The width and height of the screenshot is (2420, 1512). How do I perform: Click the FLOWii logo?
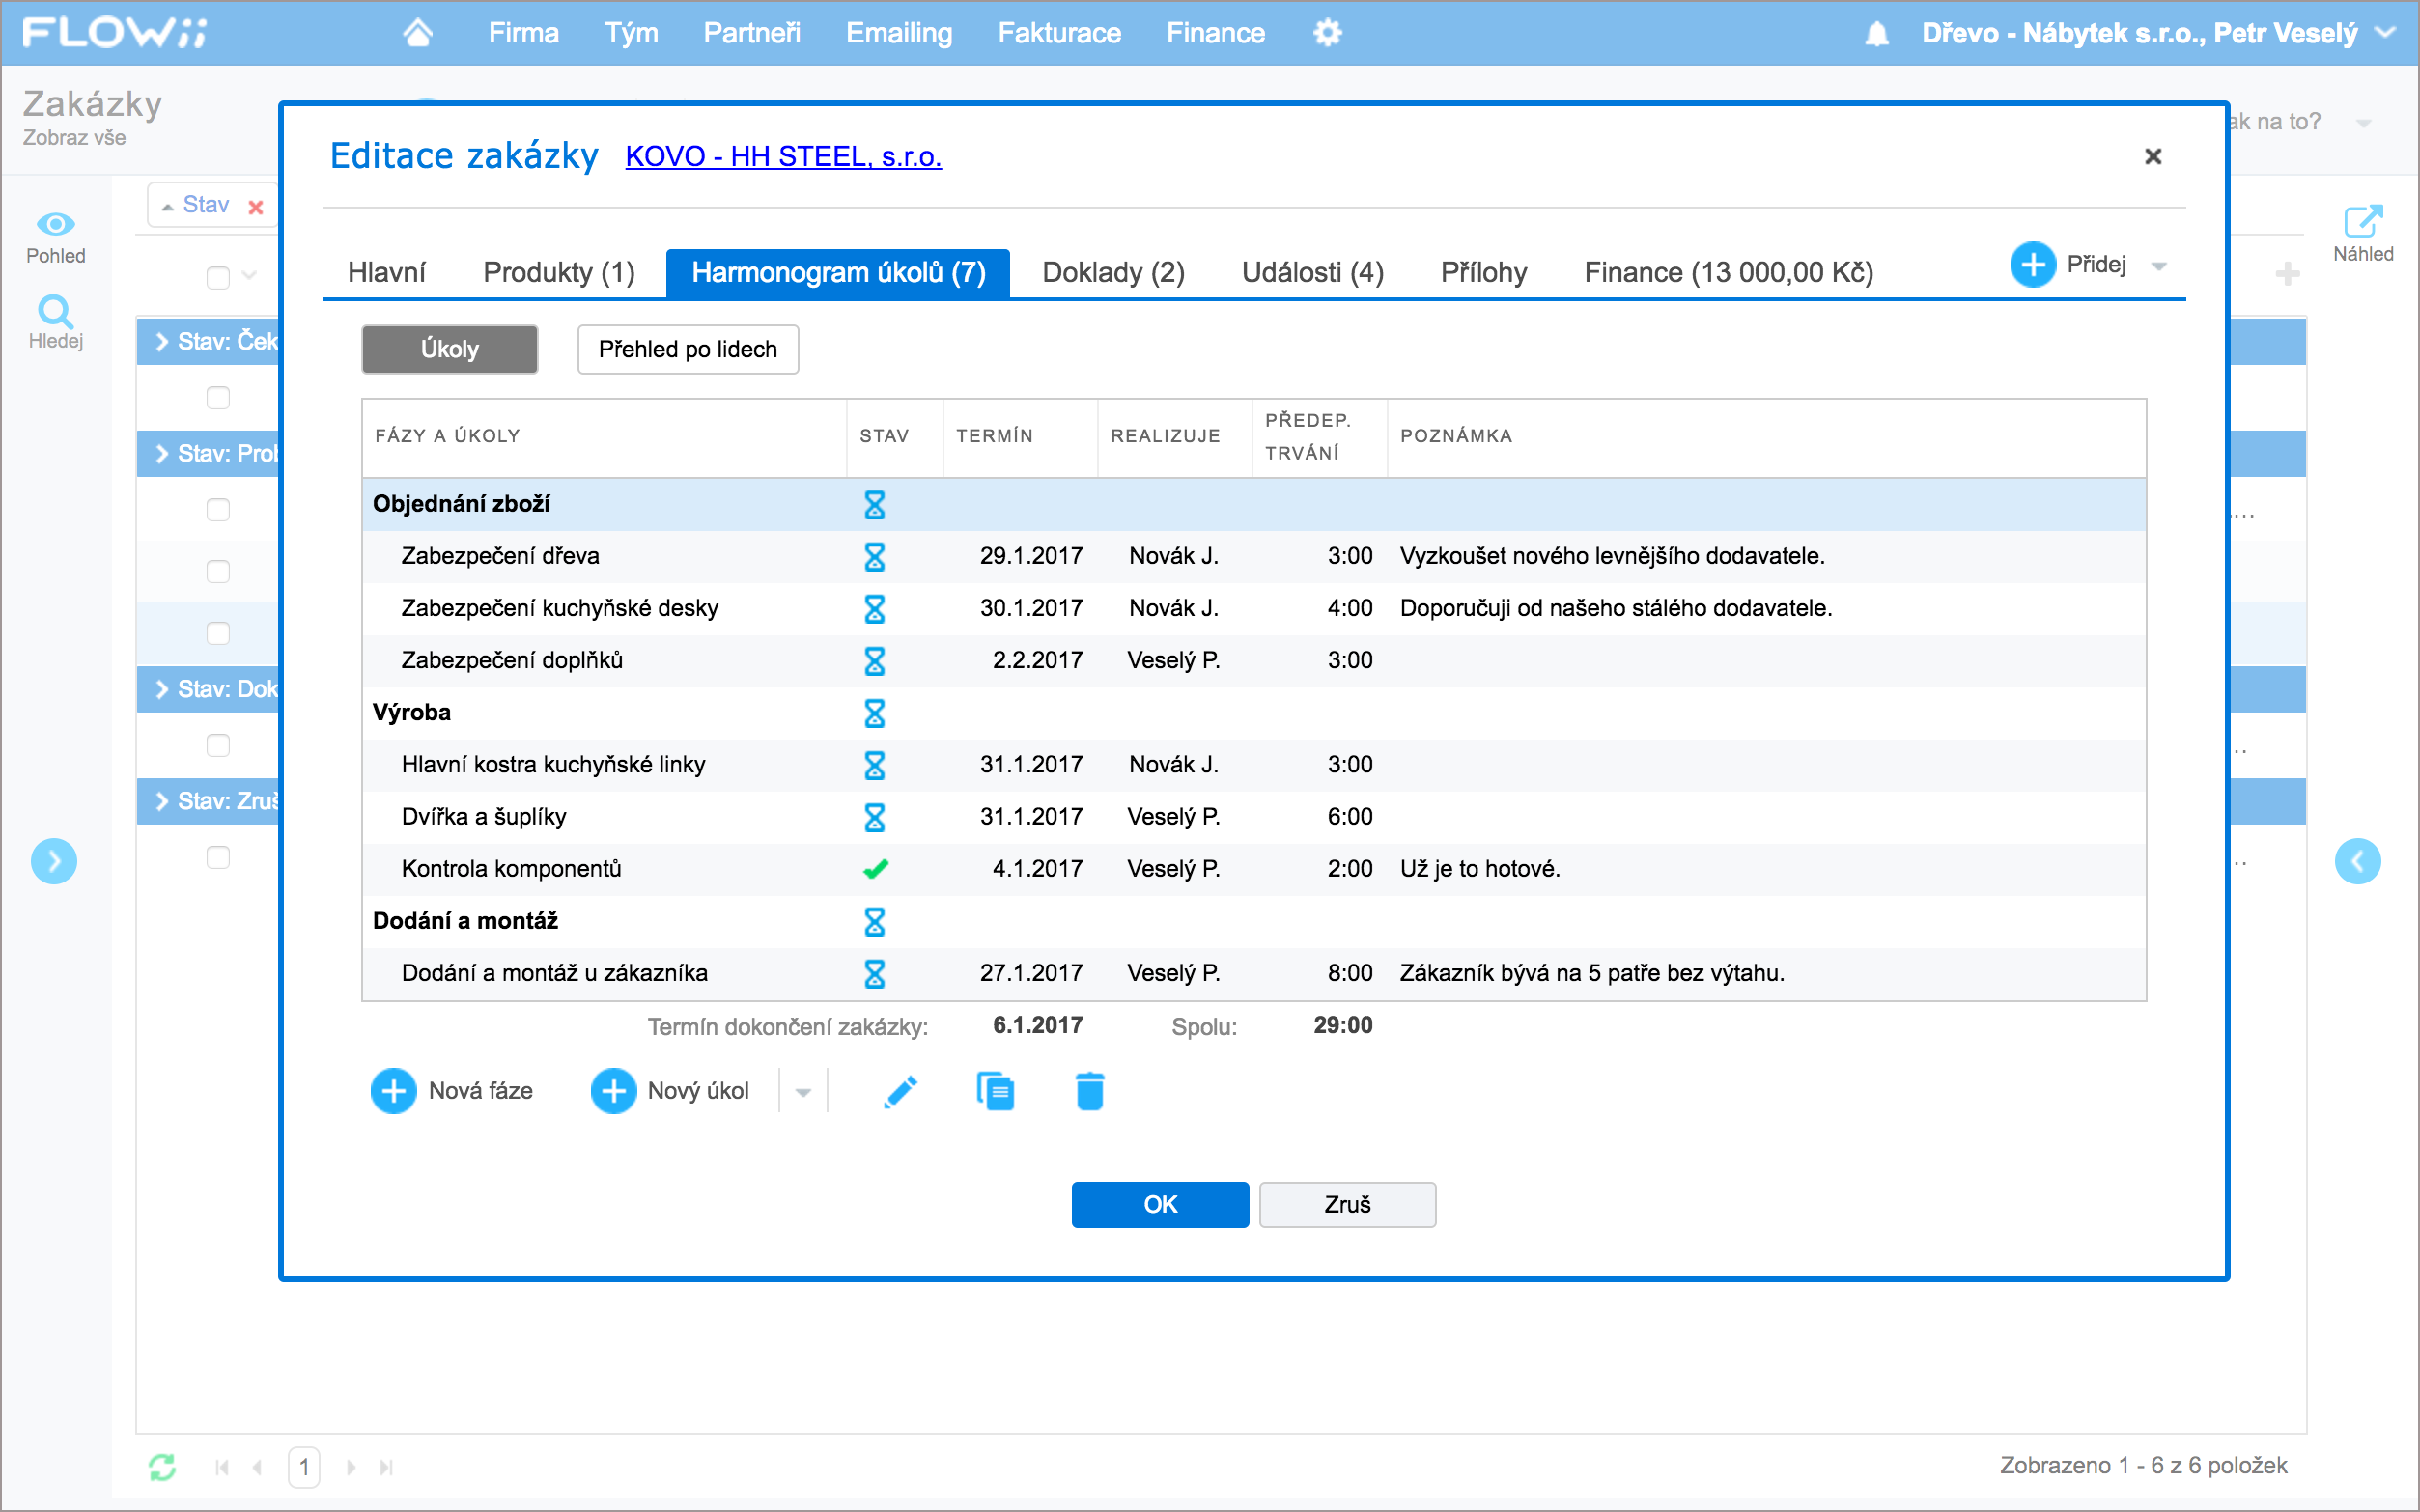click(x=114, y=33)
